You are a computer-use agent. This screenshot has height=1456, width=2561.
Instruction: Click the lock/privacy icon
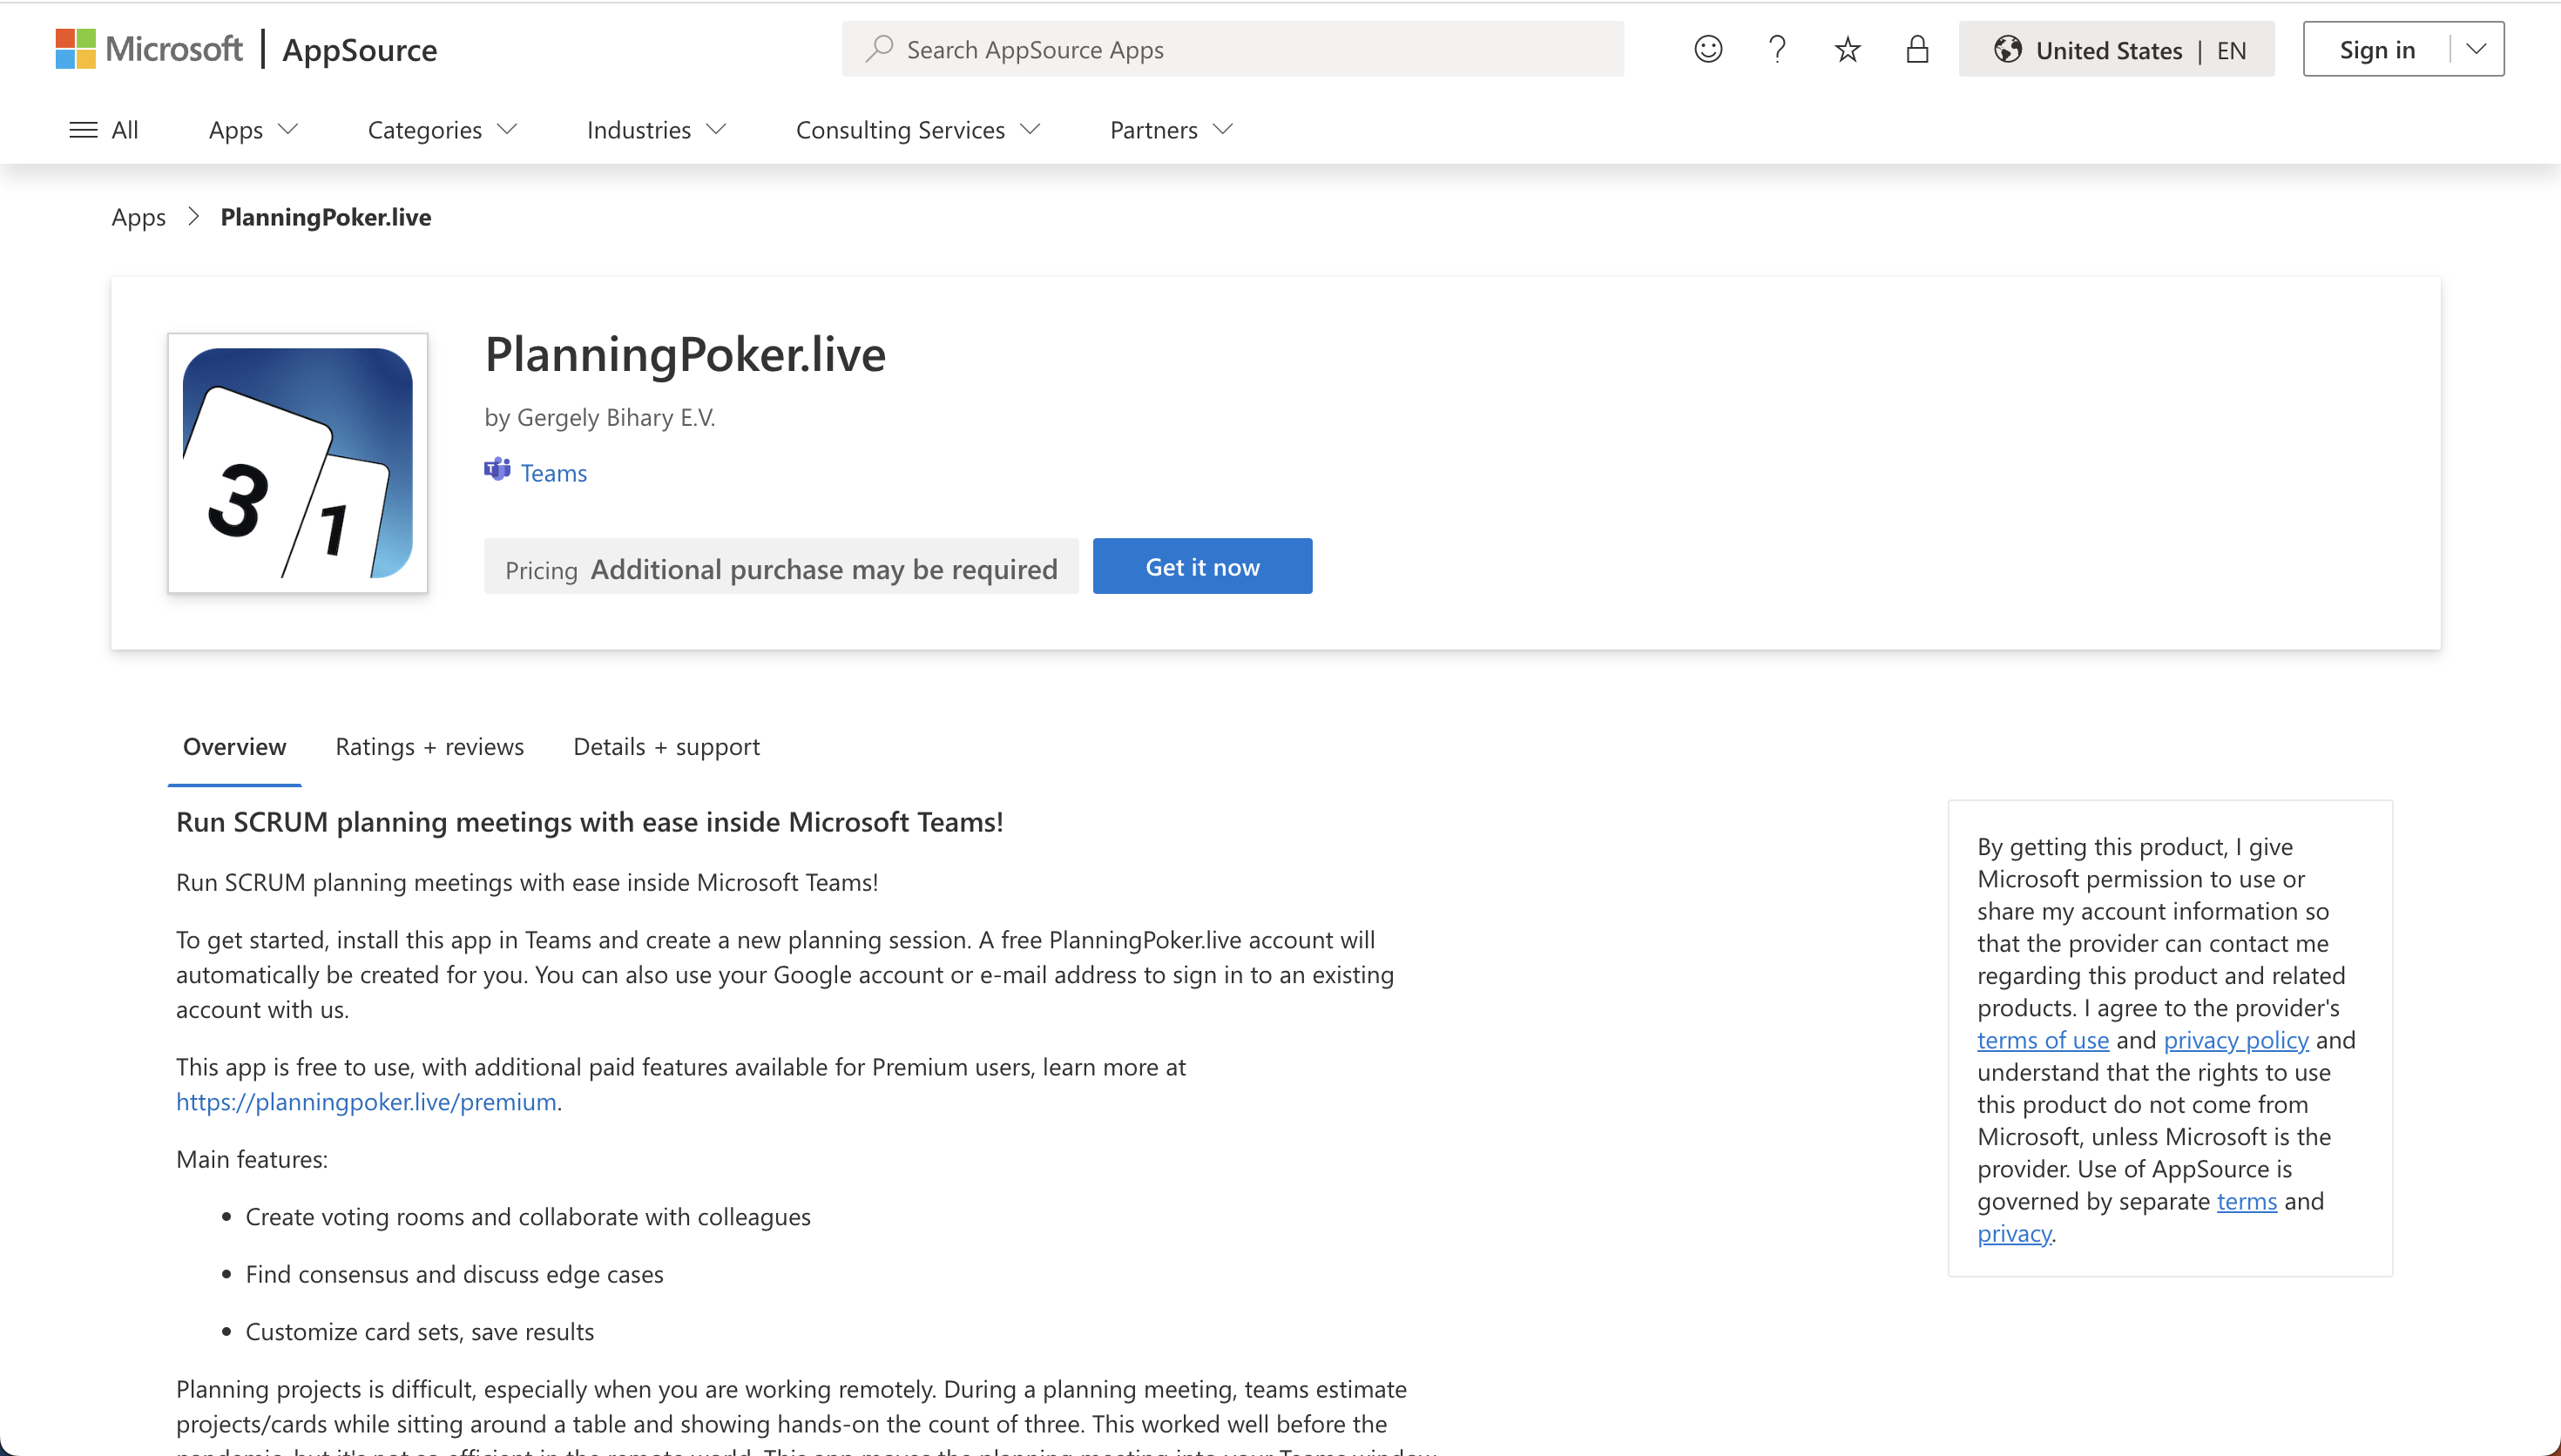click(1916, 50)
